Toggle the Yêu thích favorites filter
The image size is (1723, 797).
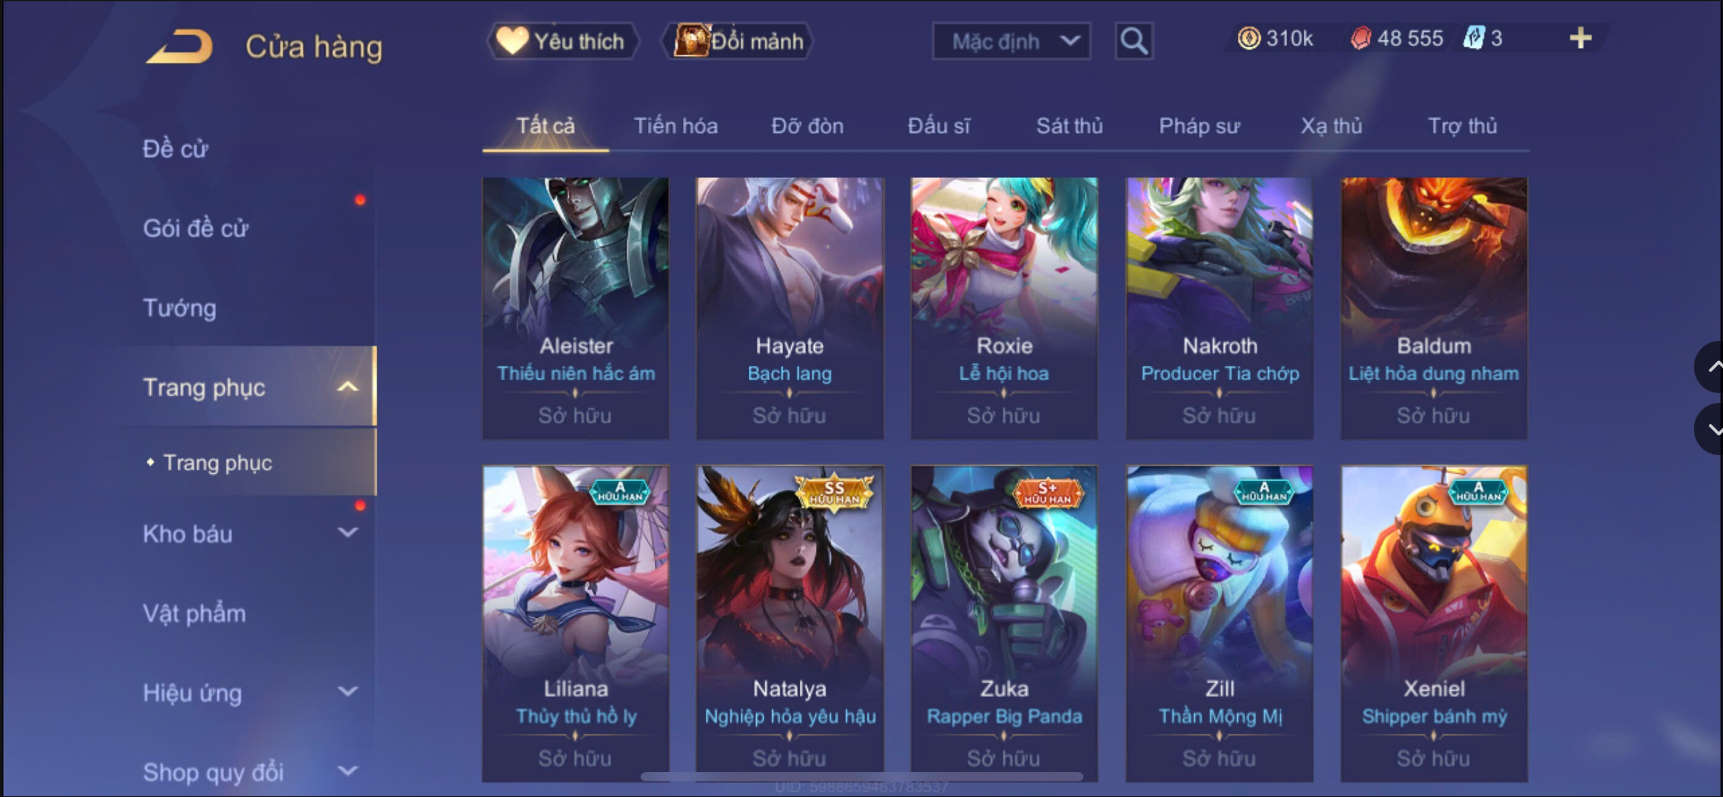pyautogui.click(x=563, y=41)
